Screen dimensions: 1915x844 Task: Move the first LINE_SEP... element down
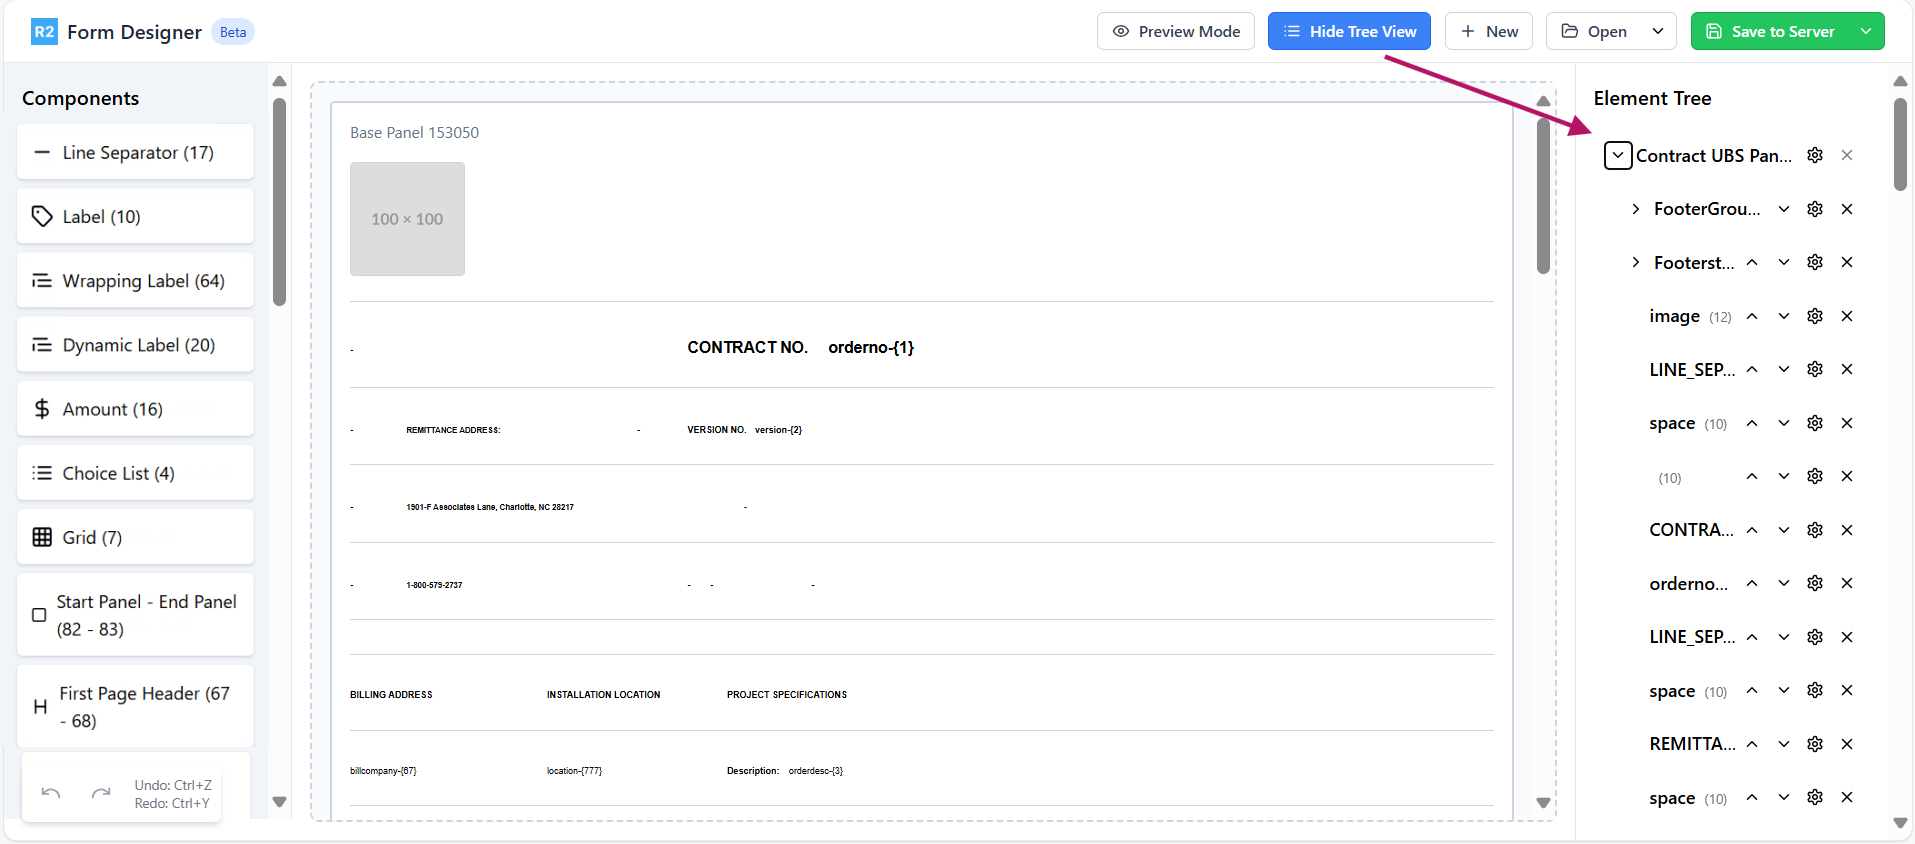click(x=1783, y=369)
